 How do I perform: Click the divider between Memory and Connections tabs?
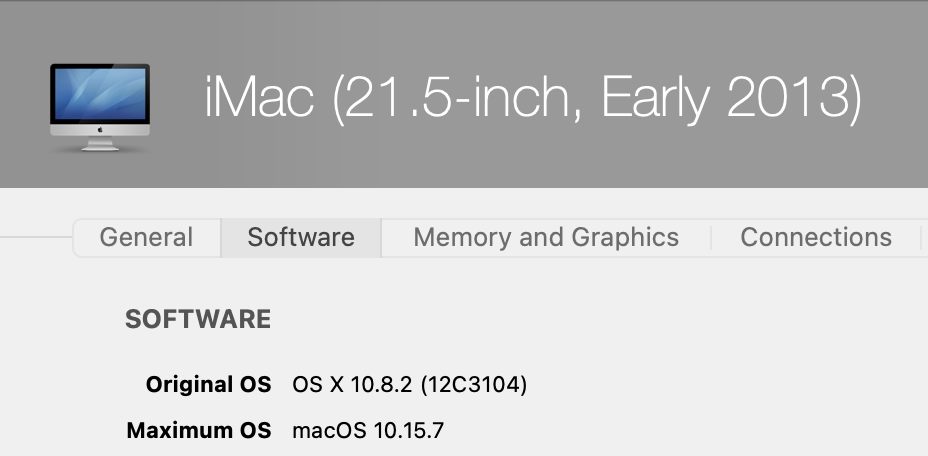(x=710, y=238)
